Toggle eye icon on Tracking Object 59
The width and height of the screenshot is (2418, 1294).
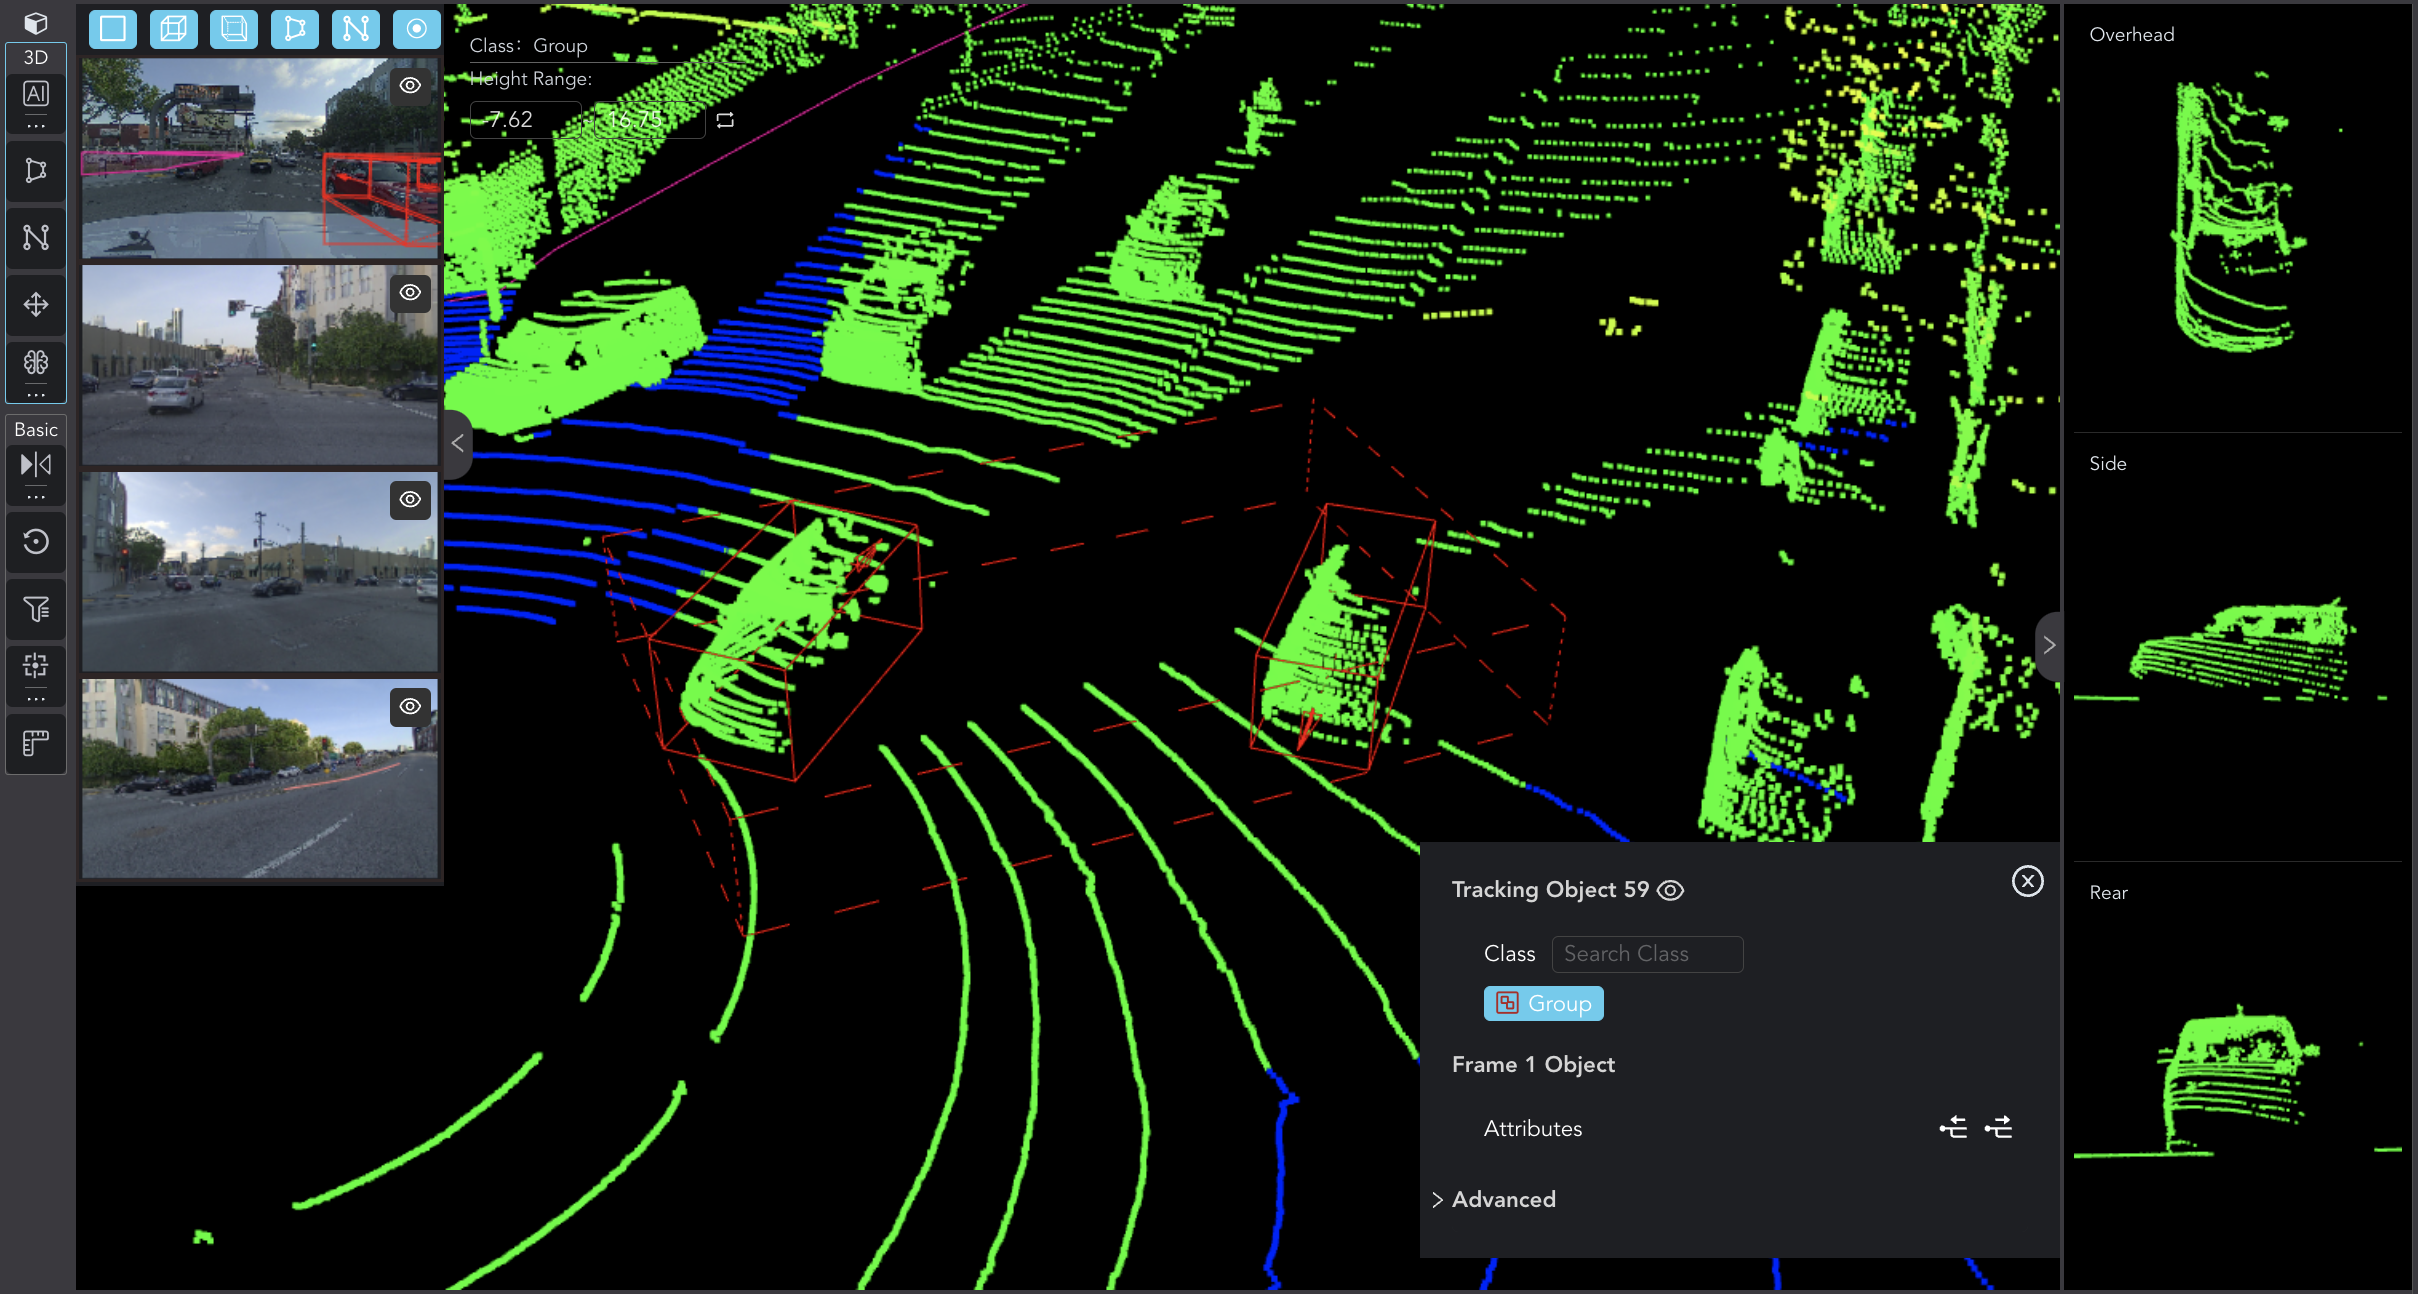tap(1671, 889)
